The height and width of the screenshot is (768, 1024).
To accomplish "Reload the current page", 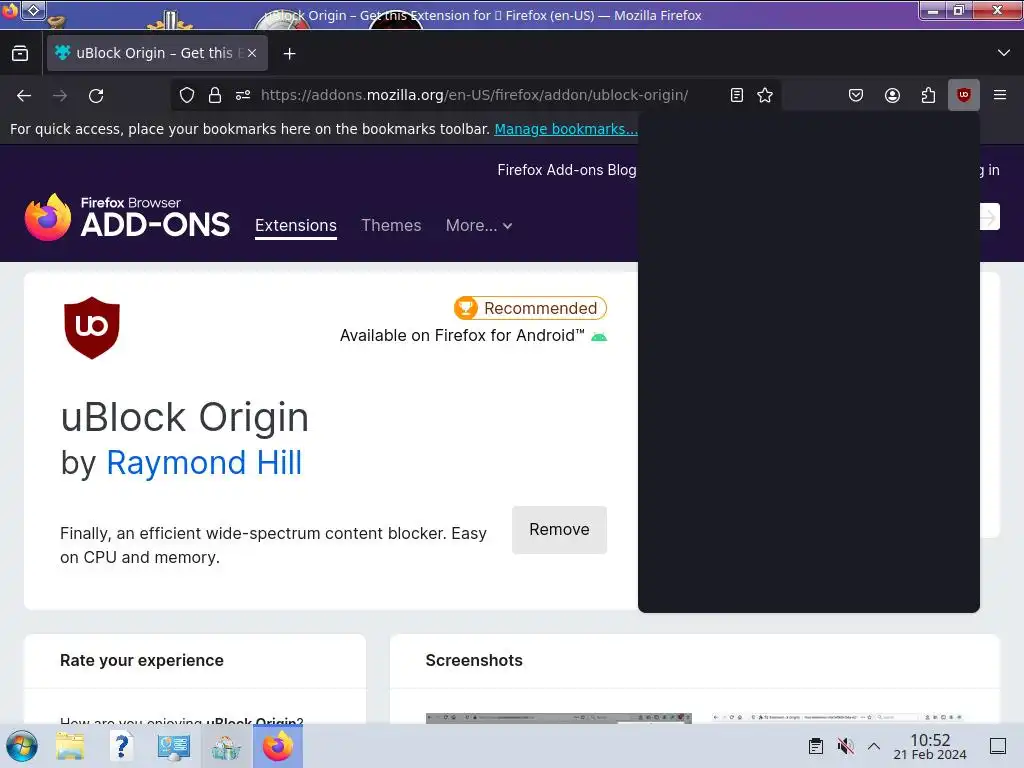I will tap(96, 96).
